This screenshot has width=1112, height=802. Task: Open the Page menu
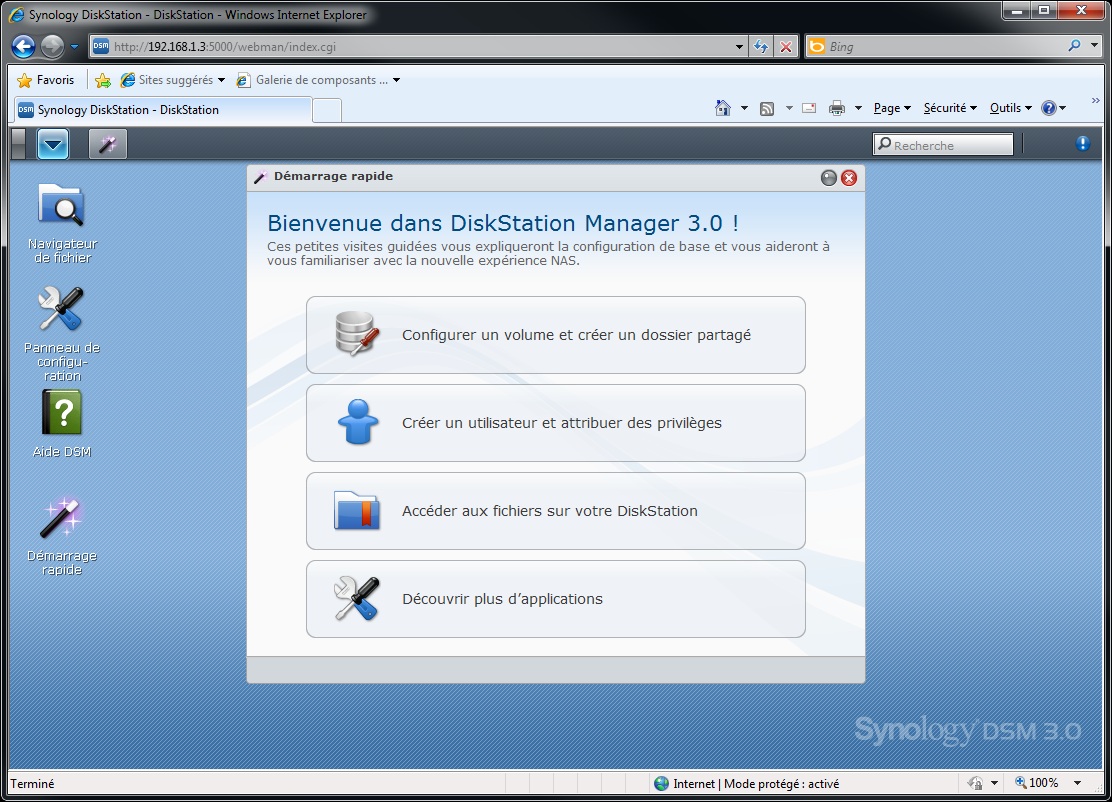tap(892, 108)
